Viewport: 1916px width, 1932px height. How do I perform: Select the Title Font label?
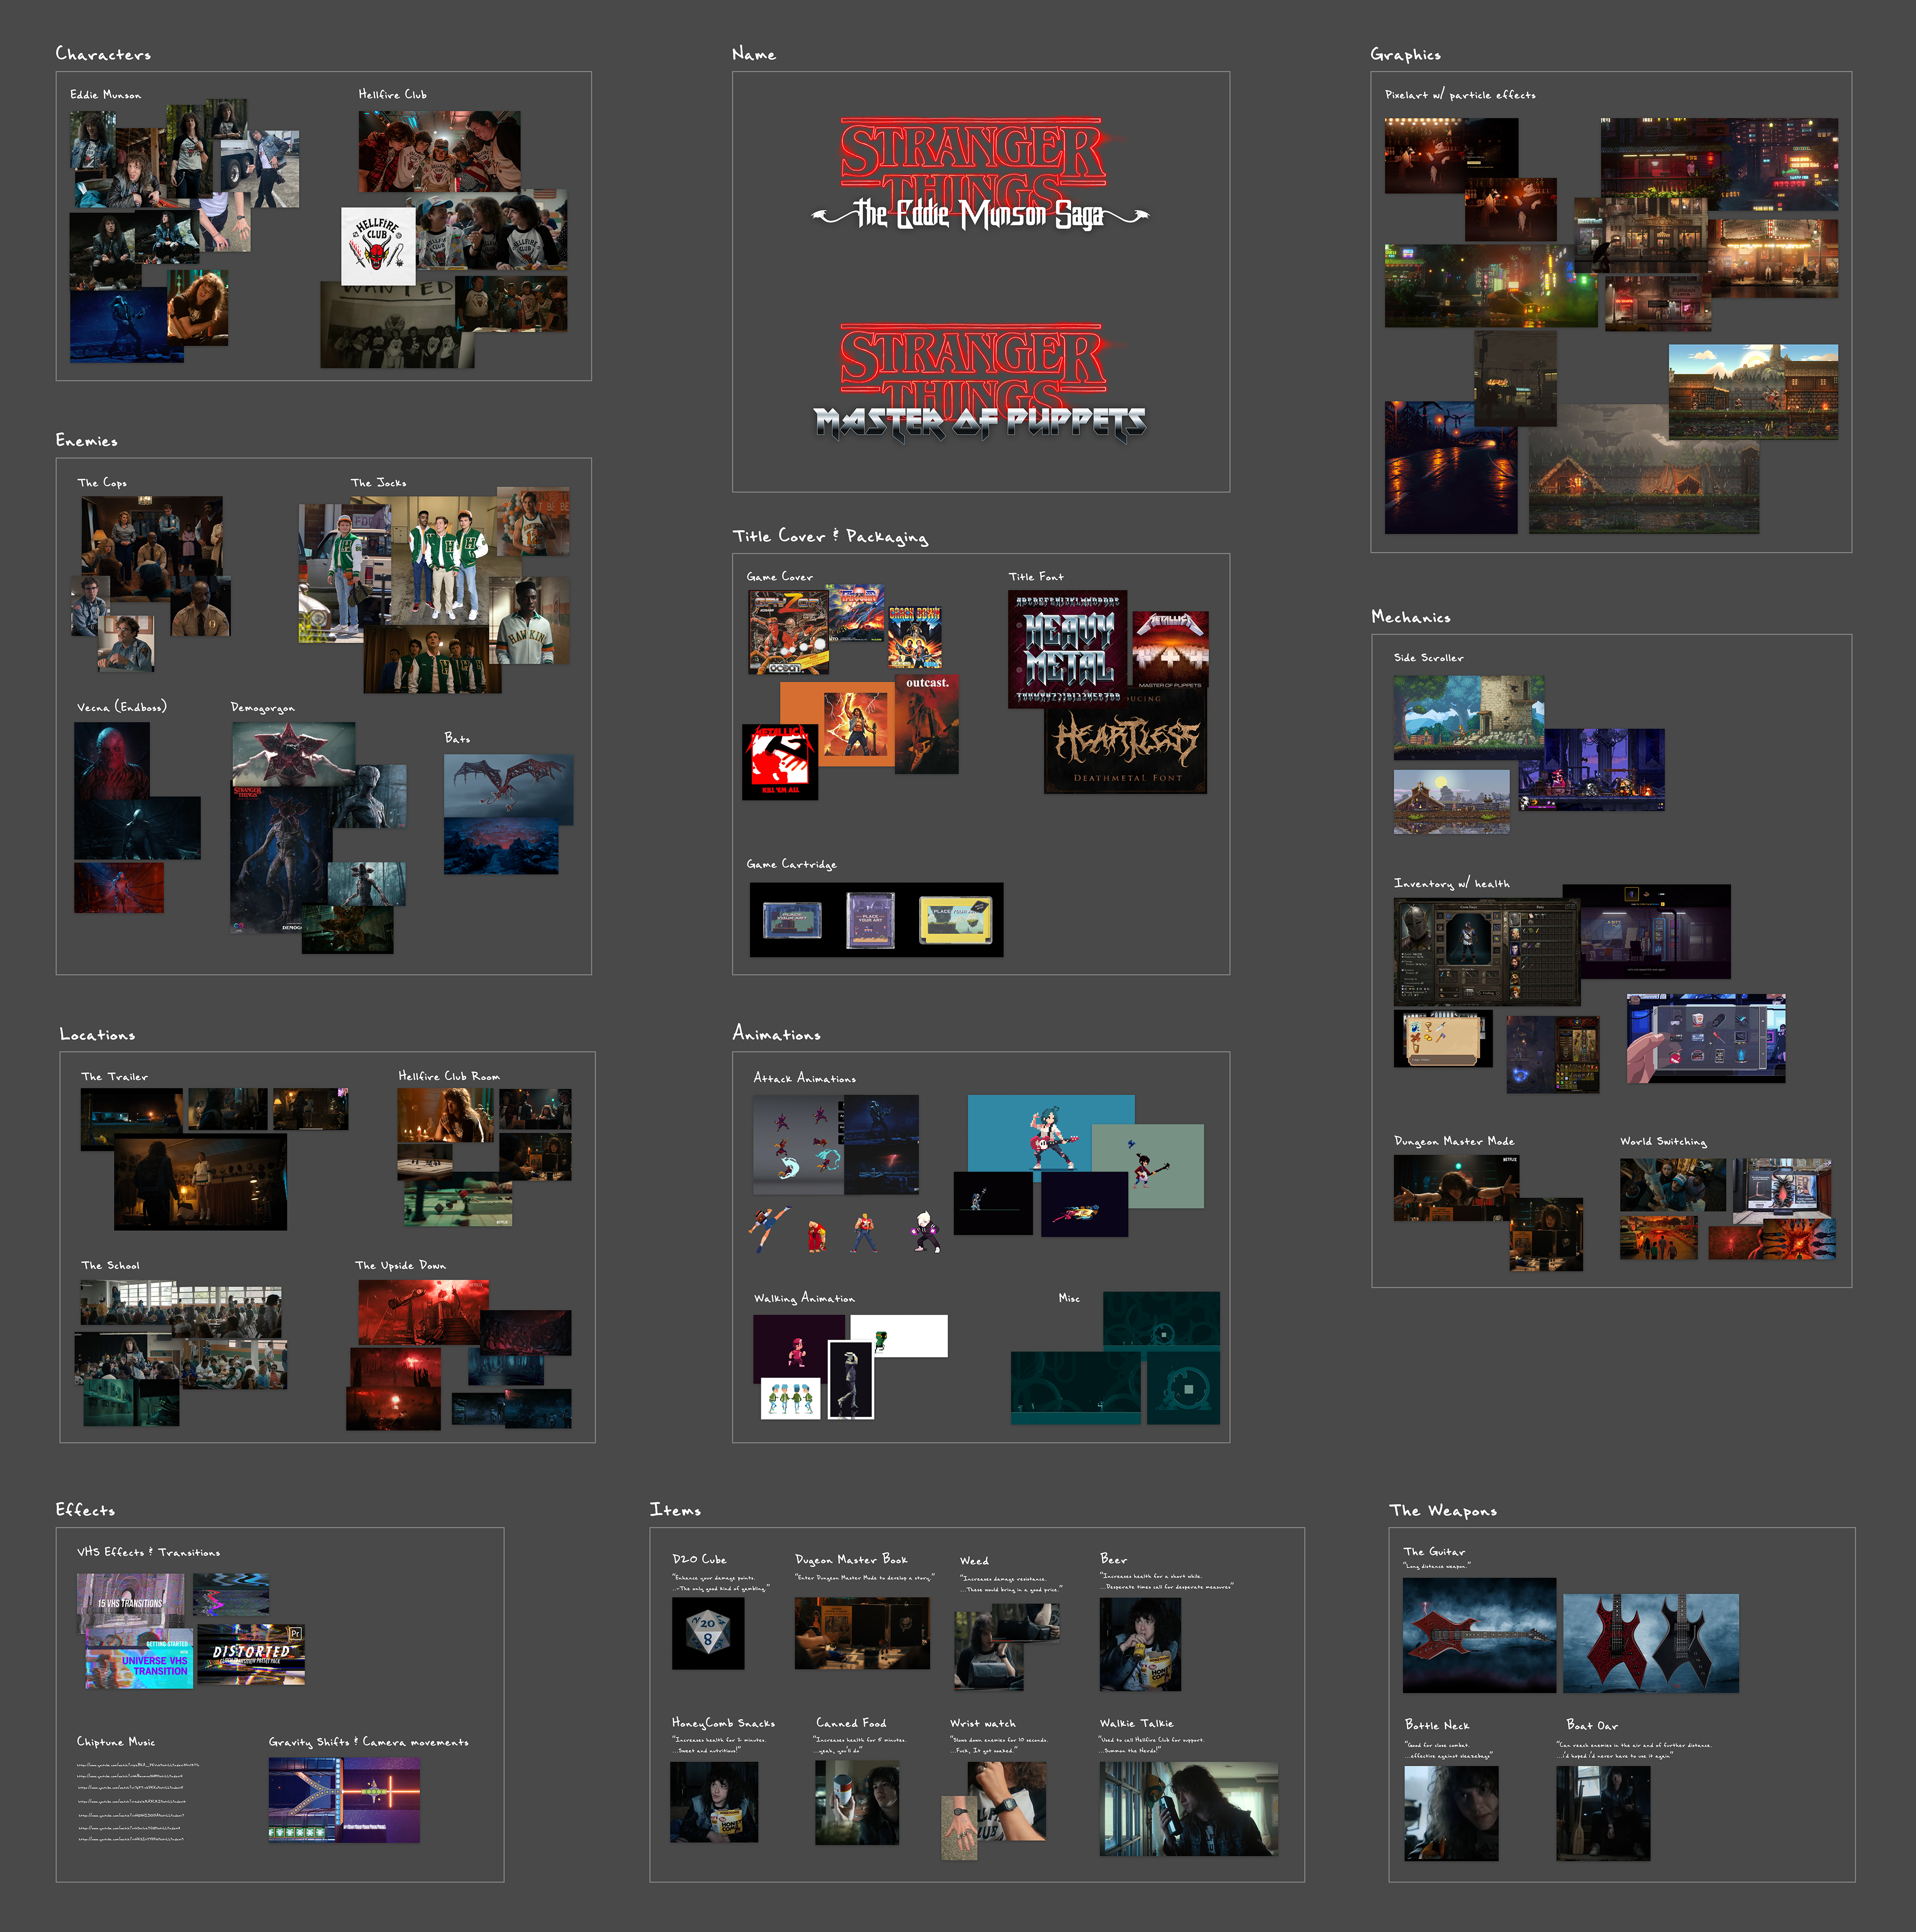[1035, 577]
